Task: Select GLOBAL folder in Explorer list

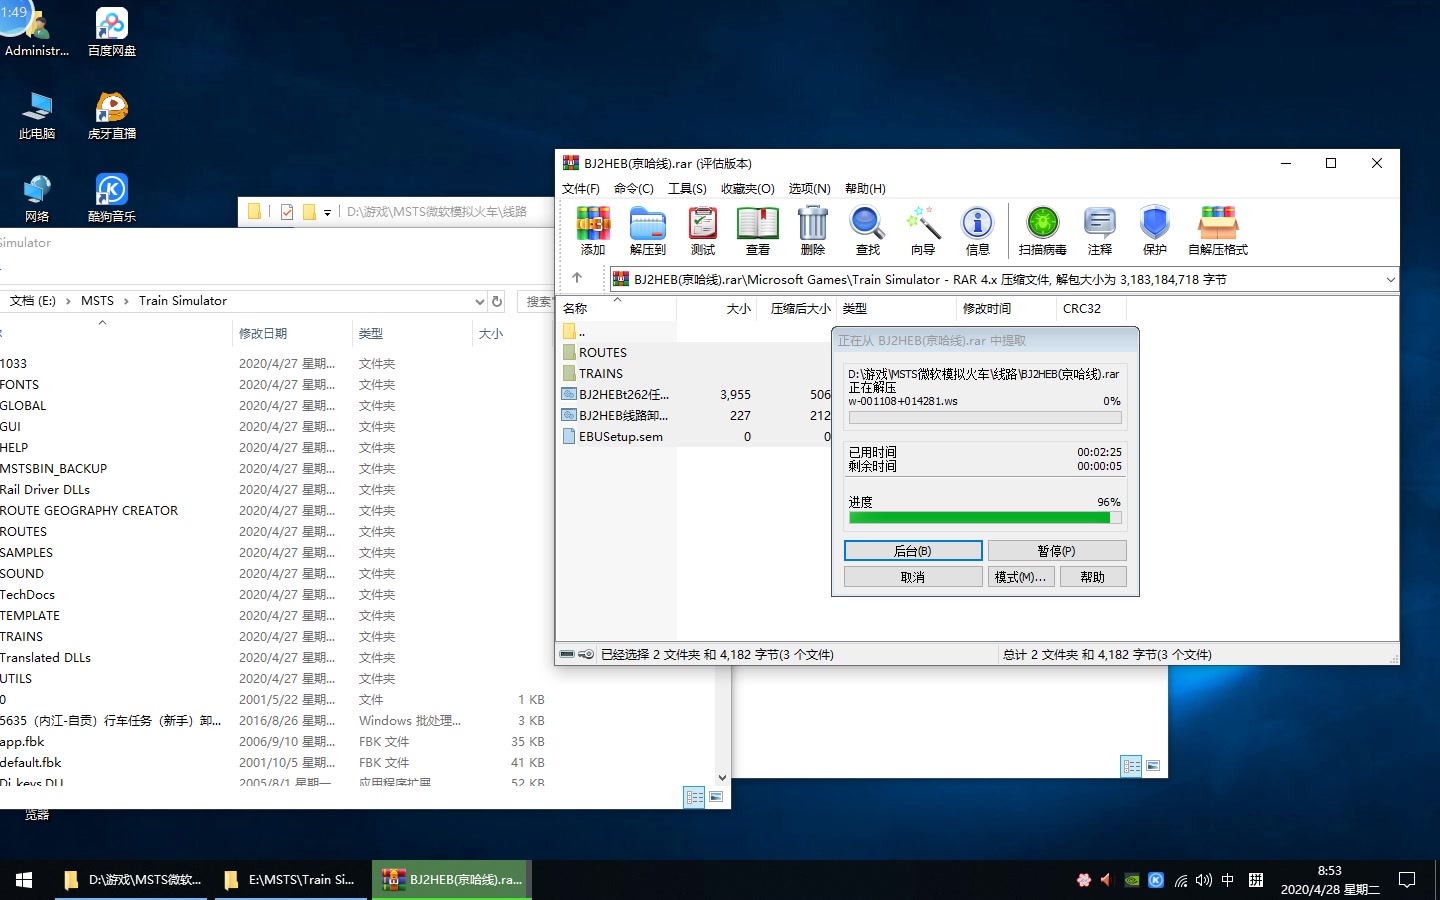Action: pos(23,406)
